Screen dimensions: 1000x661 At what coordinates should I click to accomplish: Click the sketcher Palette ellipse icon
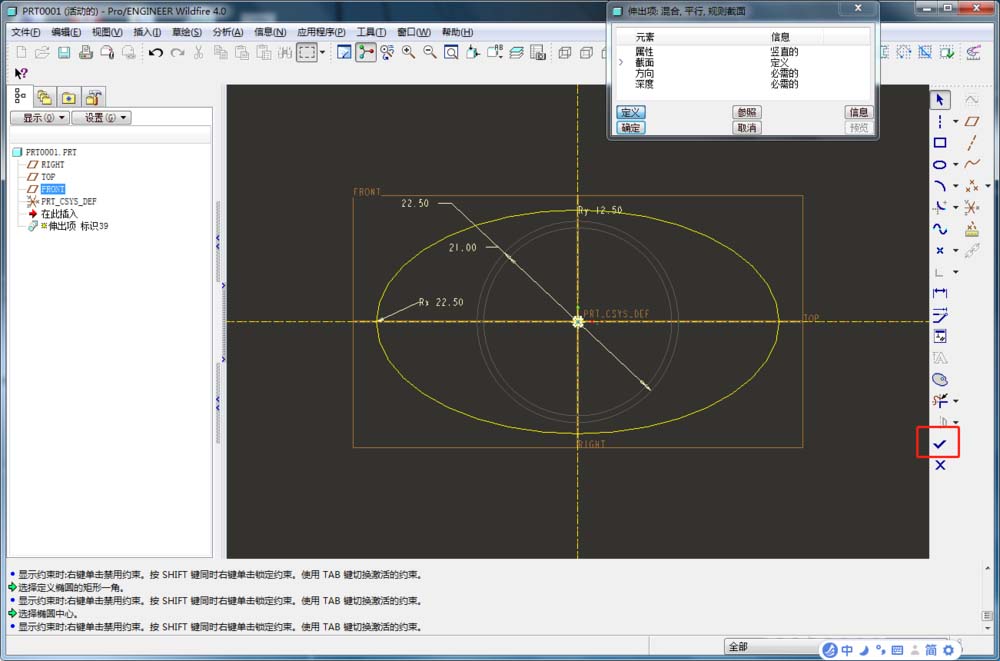coord(939,380)
